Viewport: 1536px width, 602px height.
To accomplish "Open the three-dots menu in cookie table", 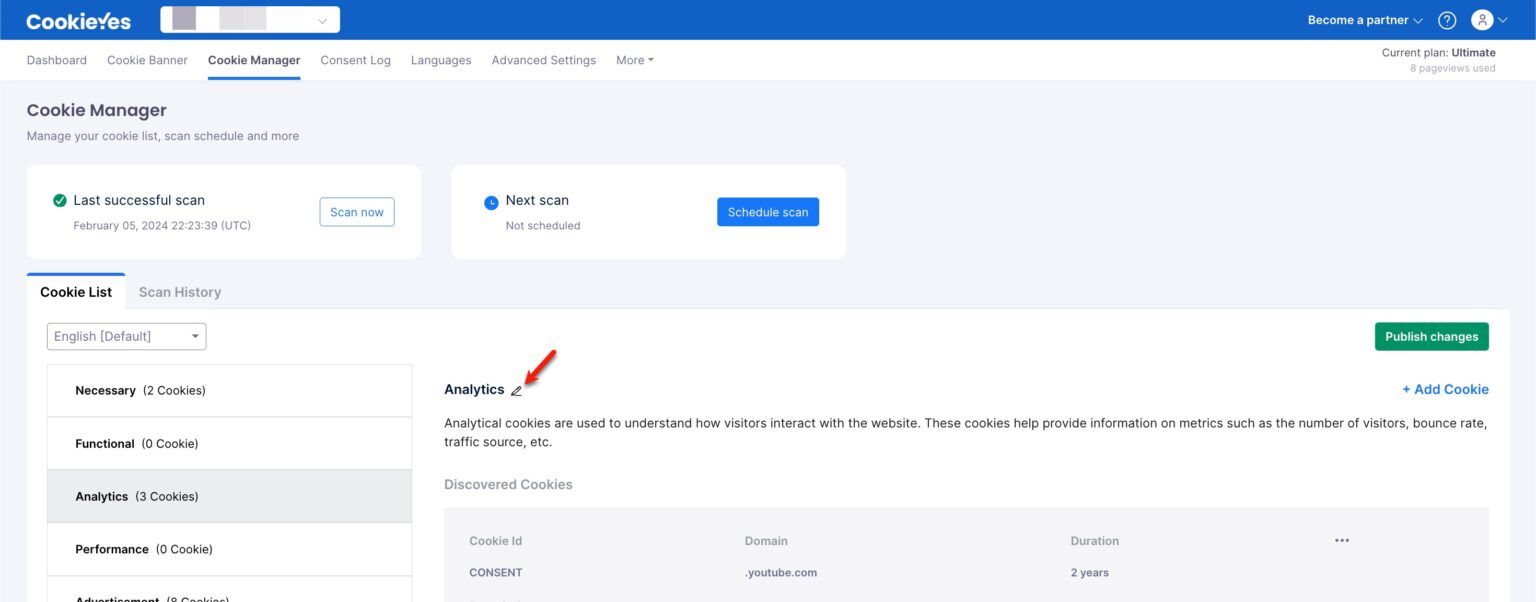I will (x=1342, y=541).
